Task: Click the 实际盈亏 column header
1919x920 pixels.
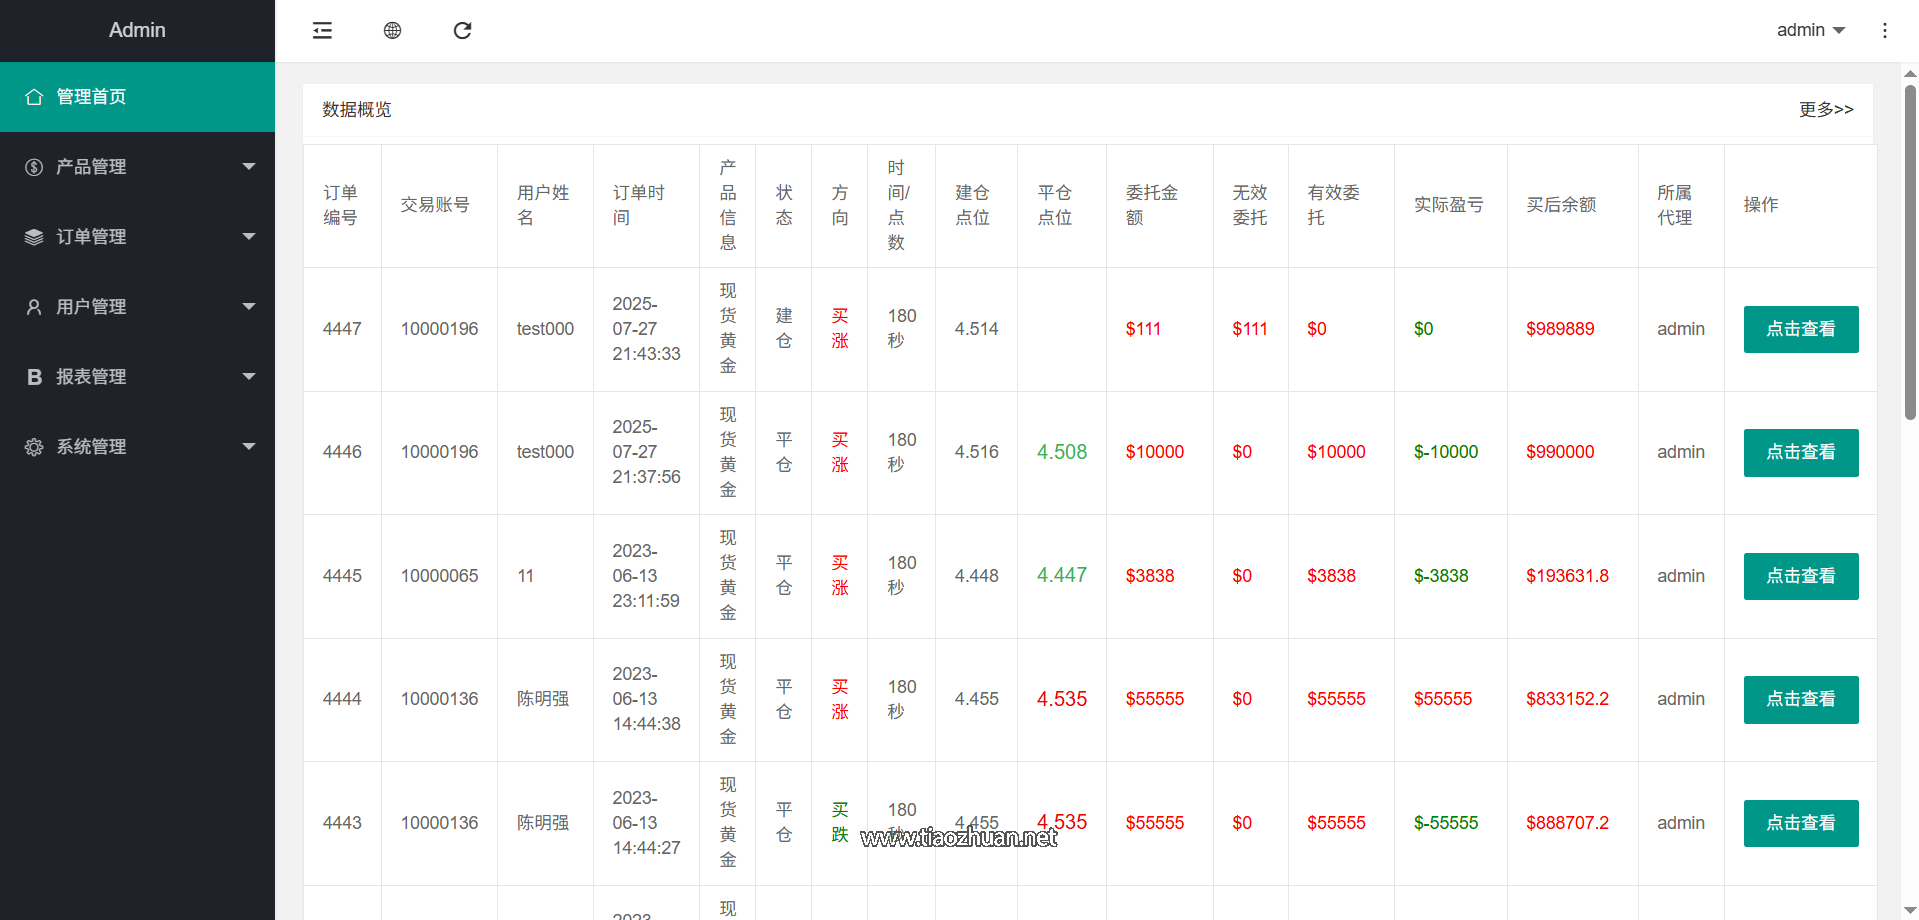Action: pyautogui.click(x=1449, y=205)
